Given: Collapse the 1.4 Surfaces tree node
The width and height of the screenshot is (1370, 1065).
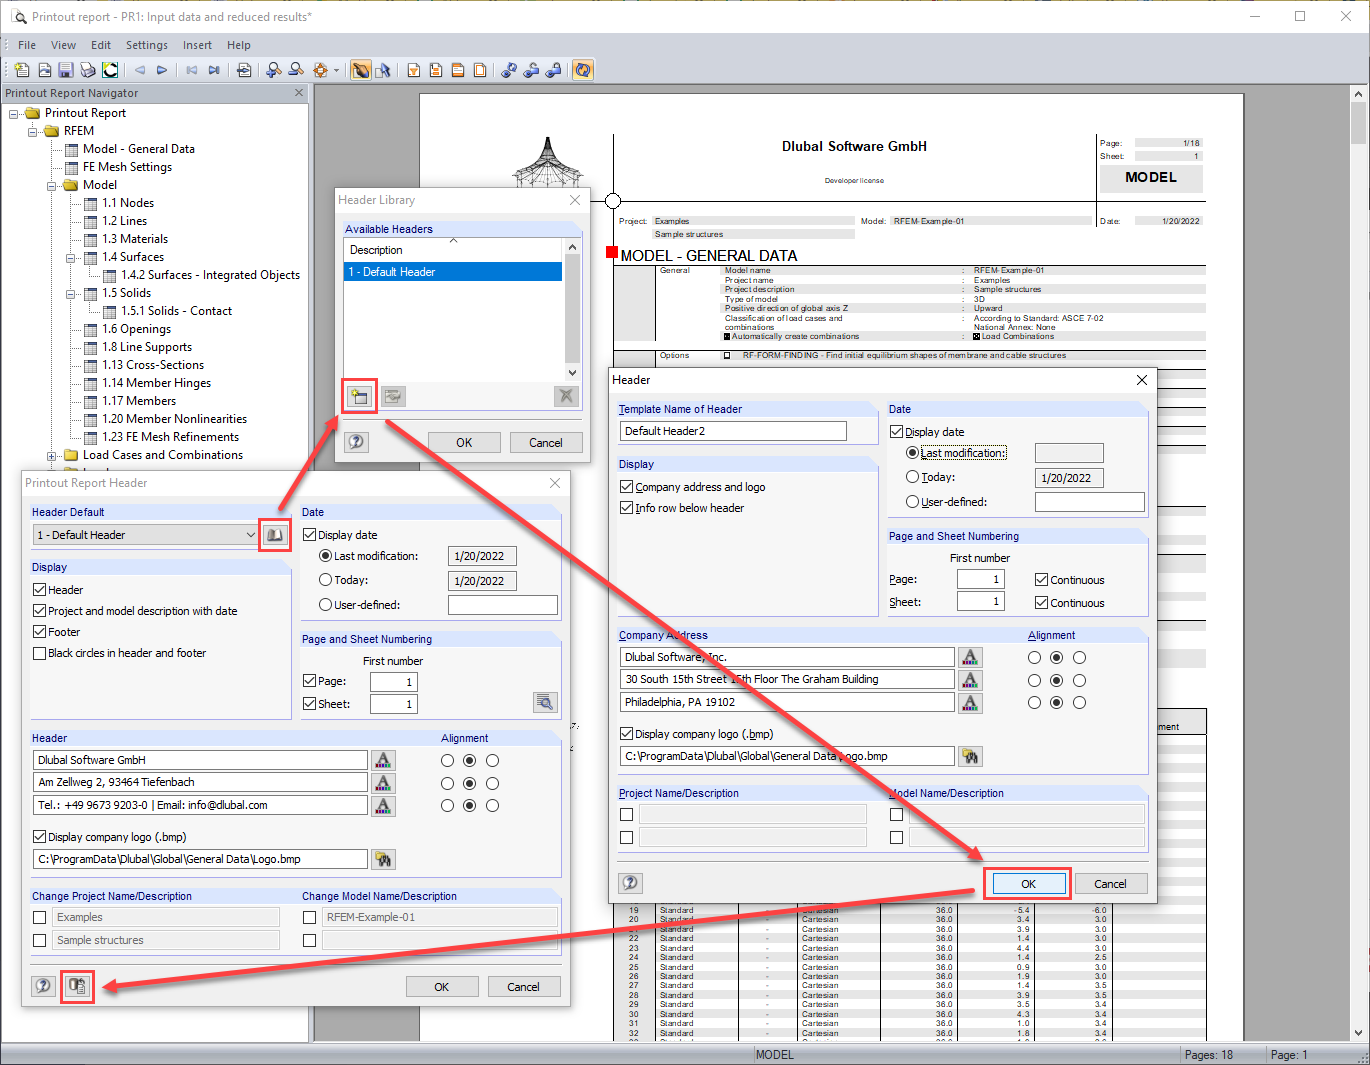Looking at the screenshot, I should point(71,257).
